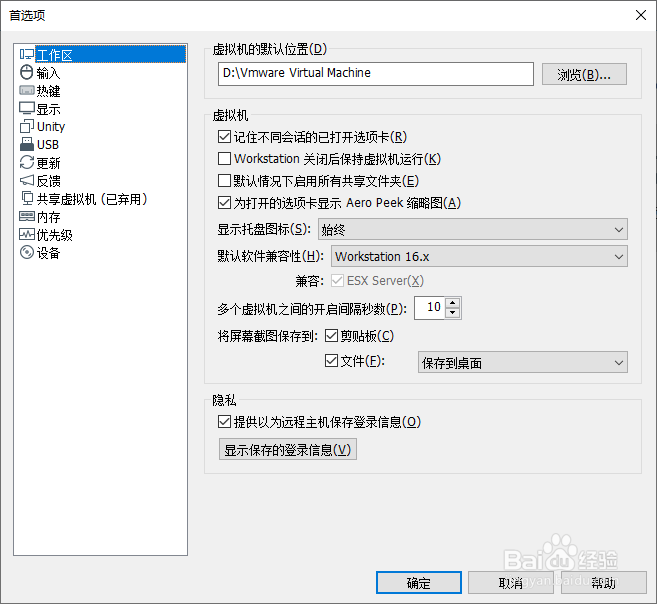The image size is (657, 604).
Task: Click the 显示 monitor icon
Action: pos(27,108)
